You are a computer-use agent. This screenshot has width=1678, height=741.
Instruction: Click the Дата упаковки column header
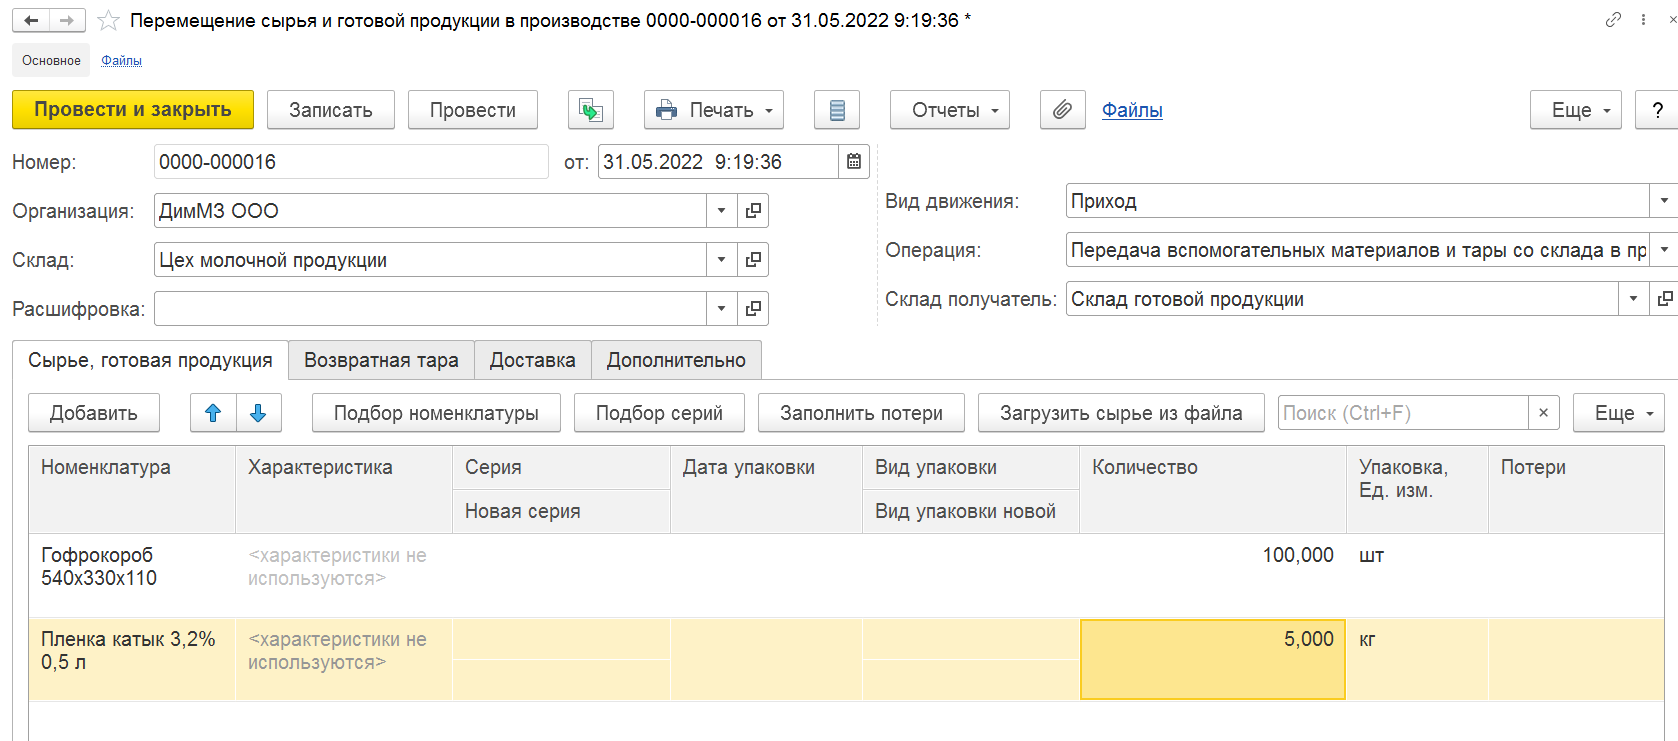766,489
